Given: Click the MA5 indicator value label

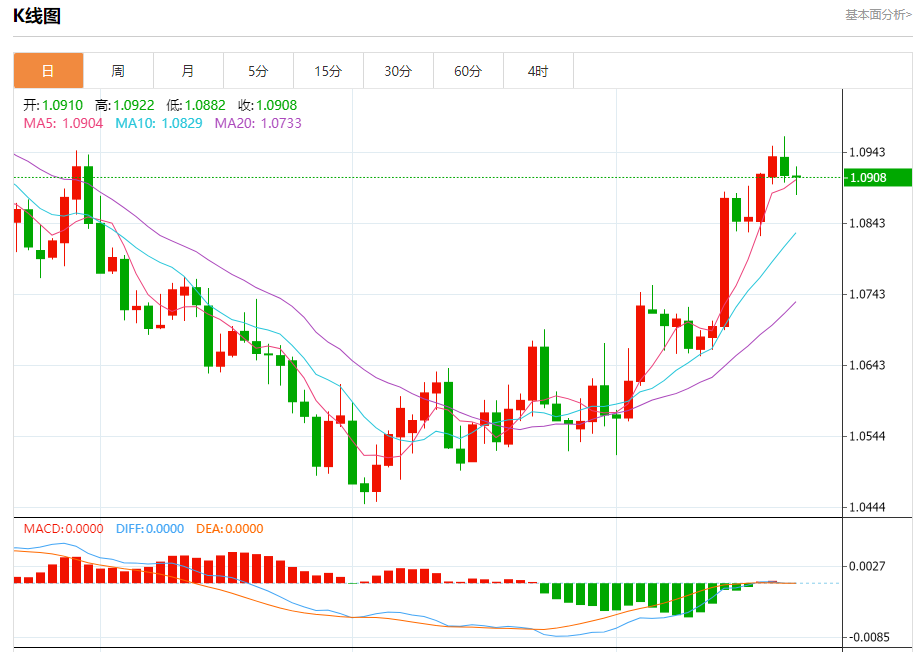Looking at the screenshot, I should tap(63, 123).
